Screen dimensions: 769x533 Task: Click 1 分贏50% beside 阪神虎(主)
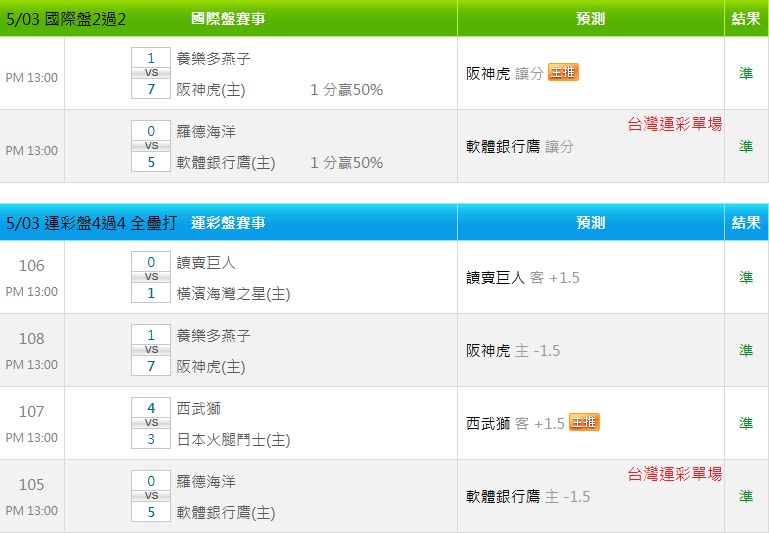pos(347,90)
